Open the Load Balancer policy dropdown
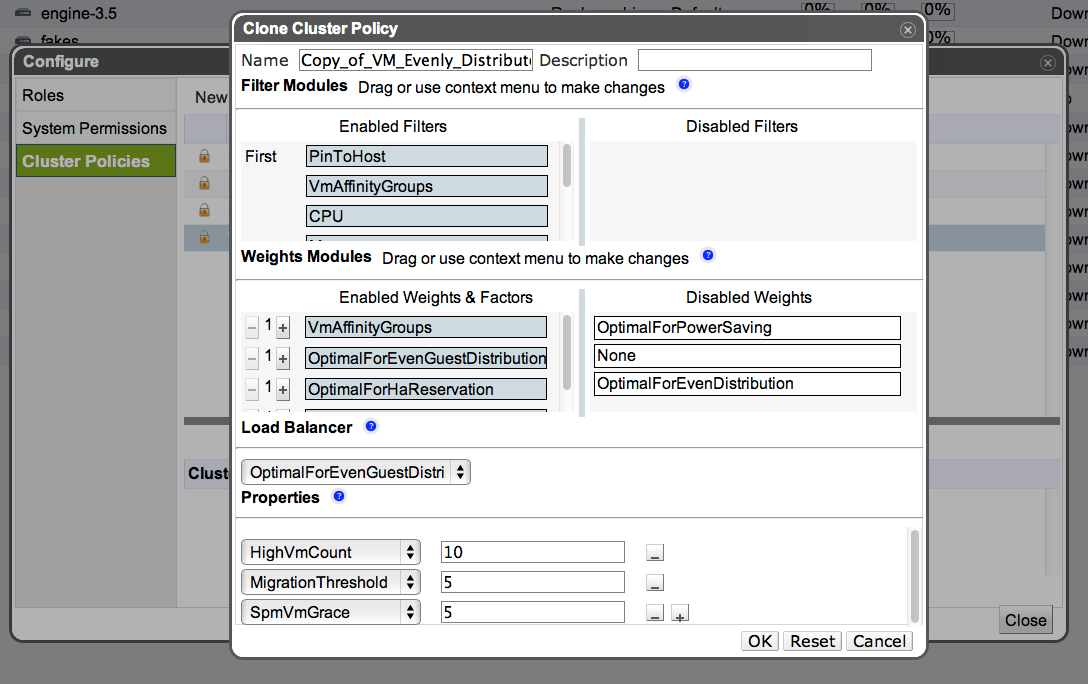The image size is (1088, 684). (x=356, y=472)
